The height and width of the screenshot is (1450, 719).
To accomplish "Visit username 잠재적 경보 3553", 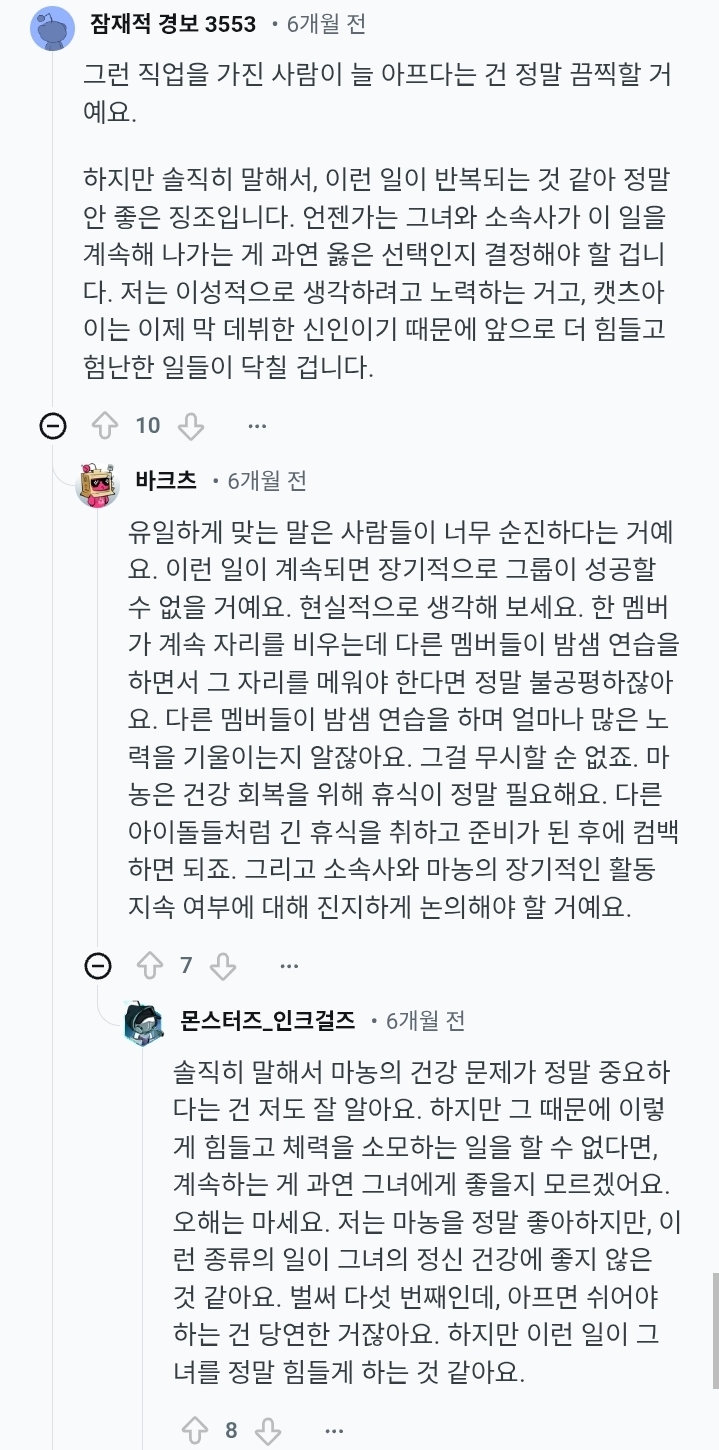I will click(x=173, y=24).
